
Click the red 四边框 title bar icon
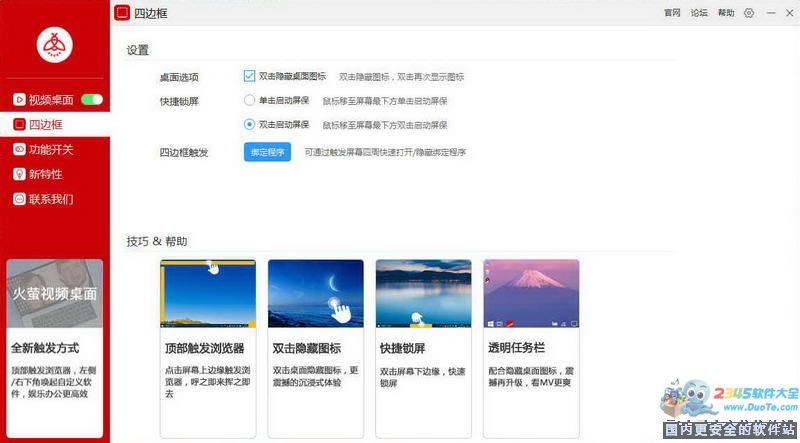coord(122,13)
